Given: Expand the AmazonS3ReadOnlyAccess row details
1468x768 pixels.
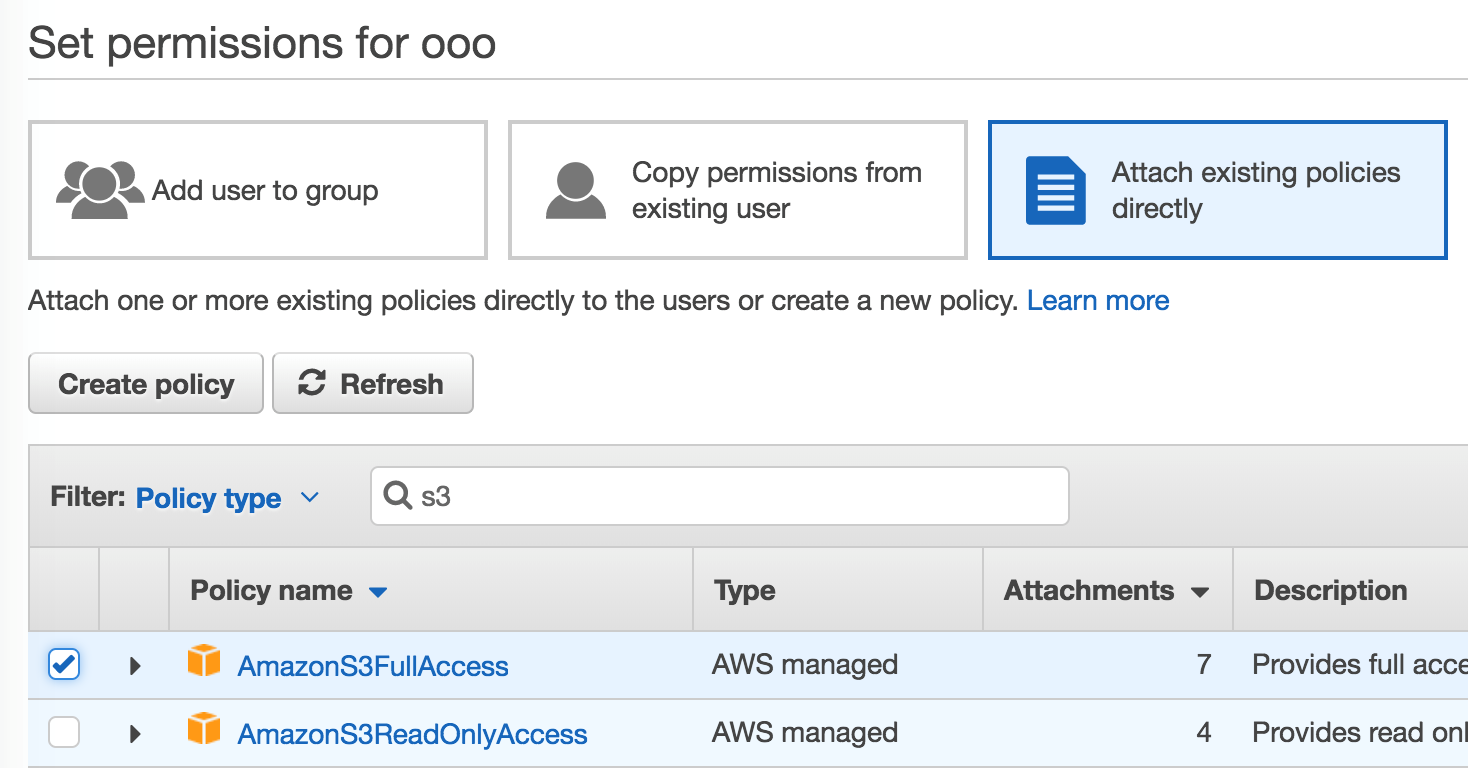Looking at the screenshot, I should tap(135, 734).
